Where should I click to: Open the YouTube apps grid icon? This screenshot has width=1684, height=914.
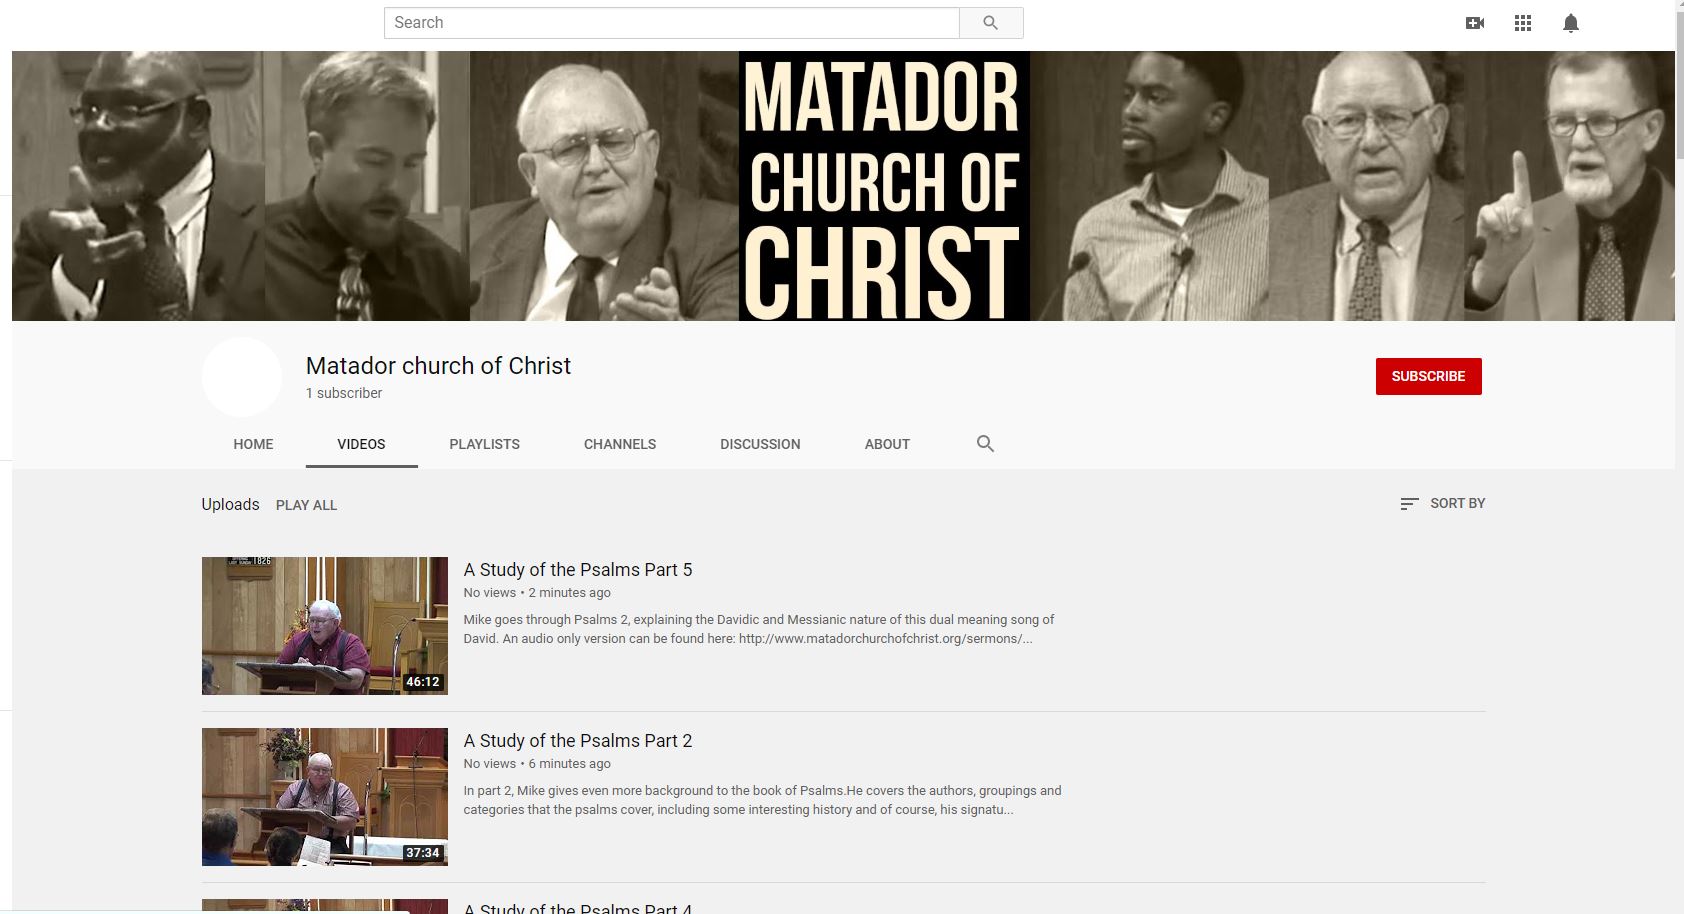[x=1523, y=23]
